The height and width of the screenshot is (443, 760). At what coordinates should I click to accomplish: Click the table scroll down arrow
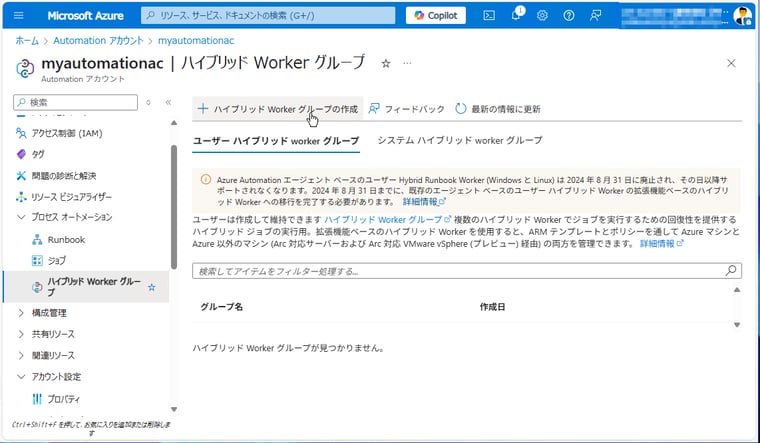pyautogui.click(x=737, y=325)
